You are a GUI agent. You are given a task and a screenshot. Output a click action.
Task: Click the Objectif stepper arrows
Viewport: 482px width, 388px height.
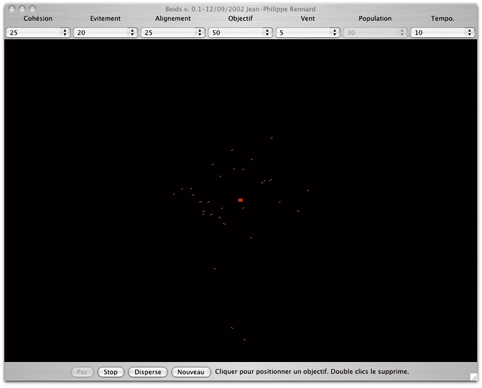[267, 32]
